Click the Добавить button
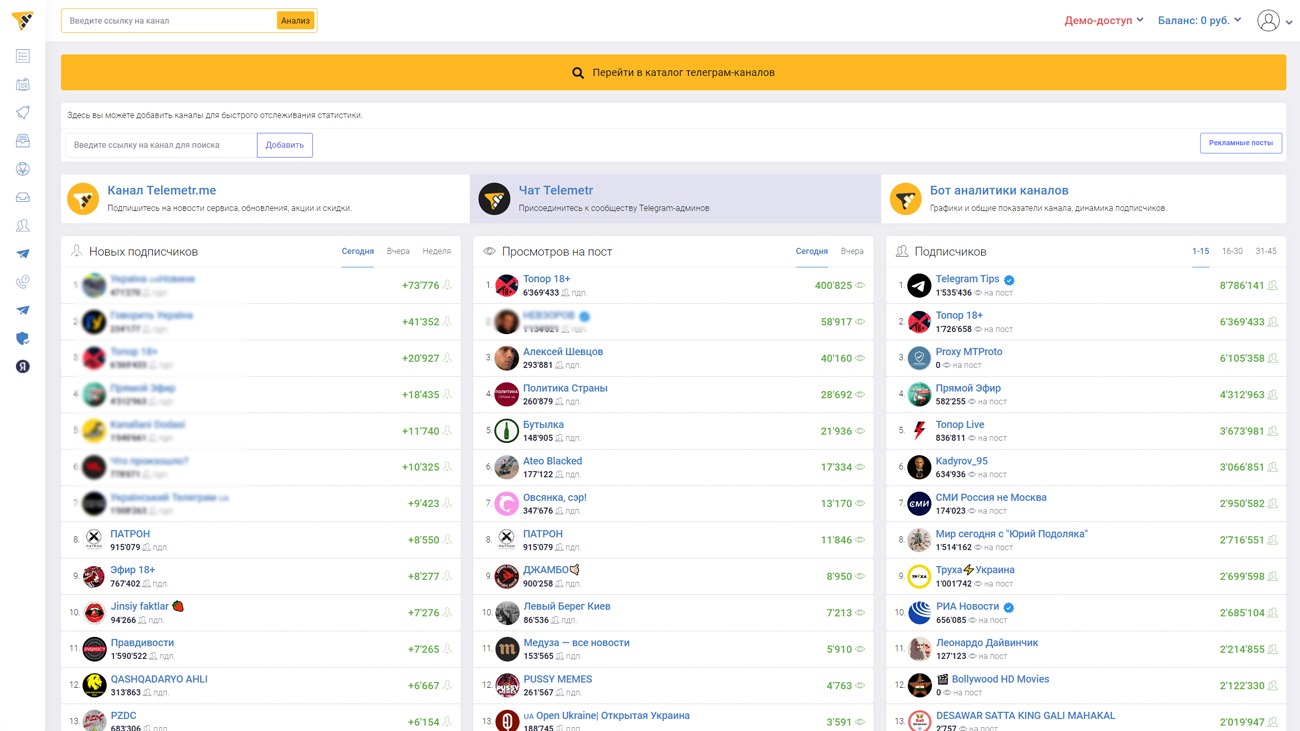This screenshot has width=1300, height=731. coord(285,145)
